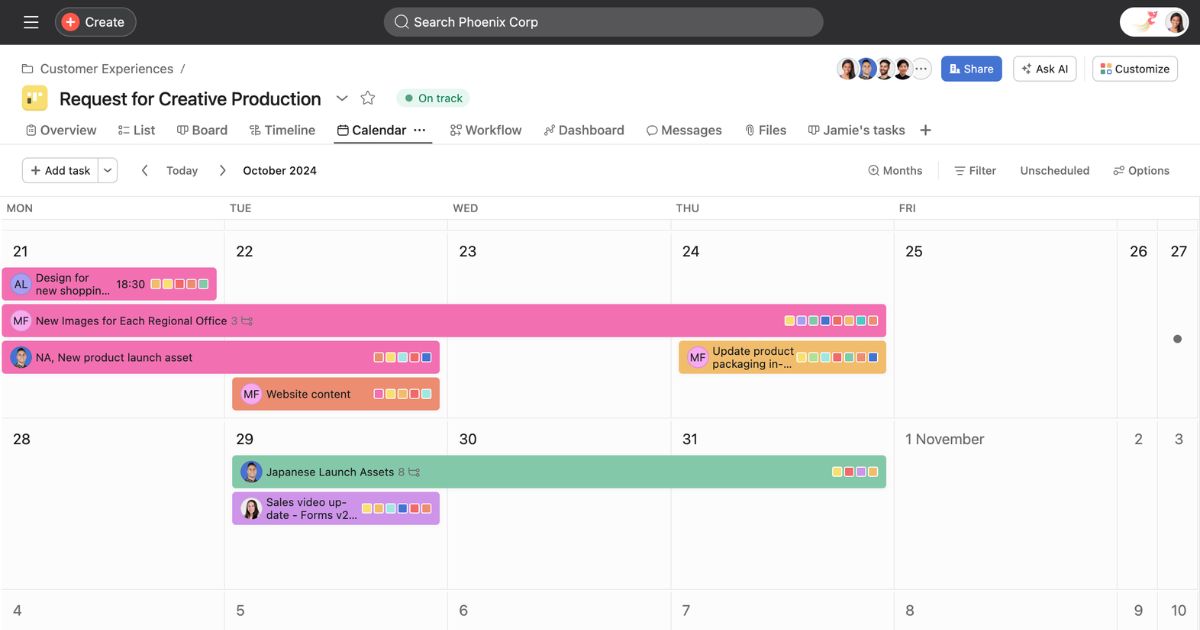Viewport: 1200px width, 630px height.
Task: Star the Request for Creative Production project
Action: click(368, 98)
